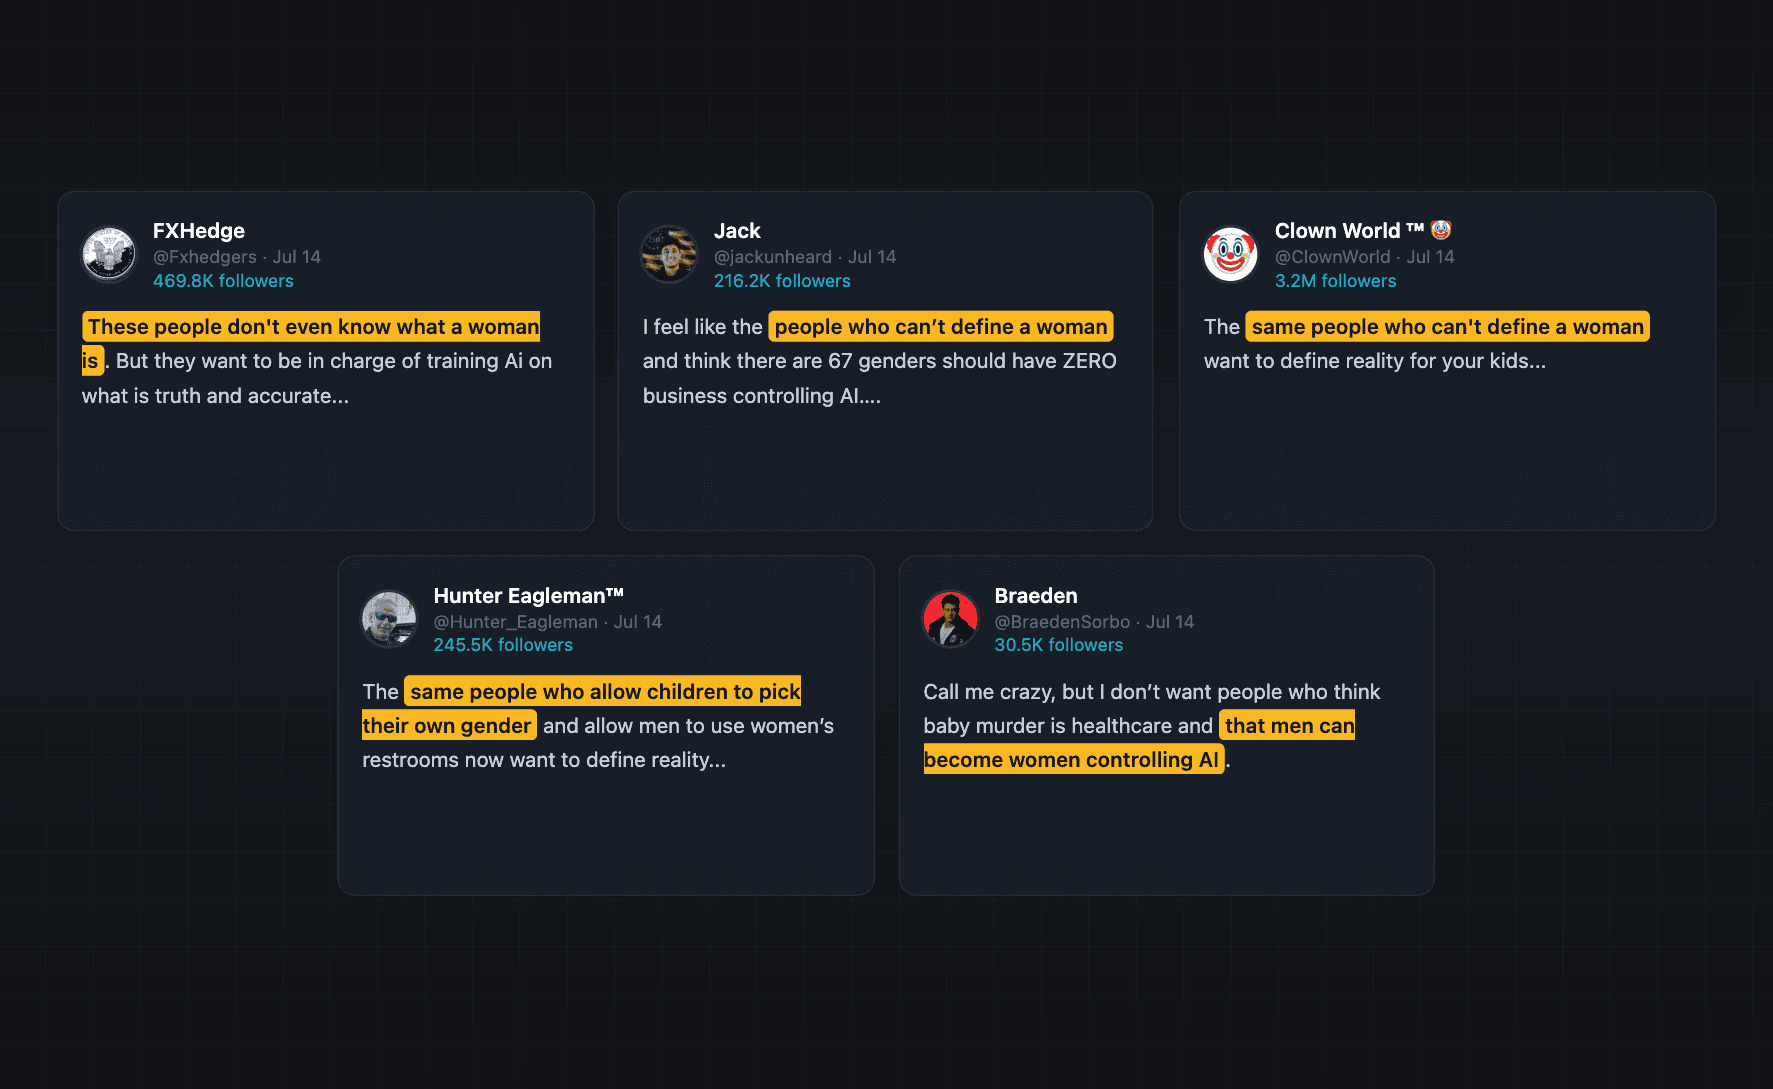Click the Clown World clown avatar
The width and height of the screenshot is (1773, 1089).
1230,254
